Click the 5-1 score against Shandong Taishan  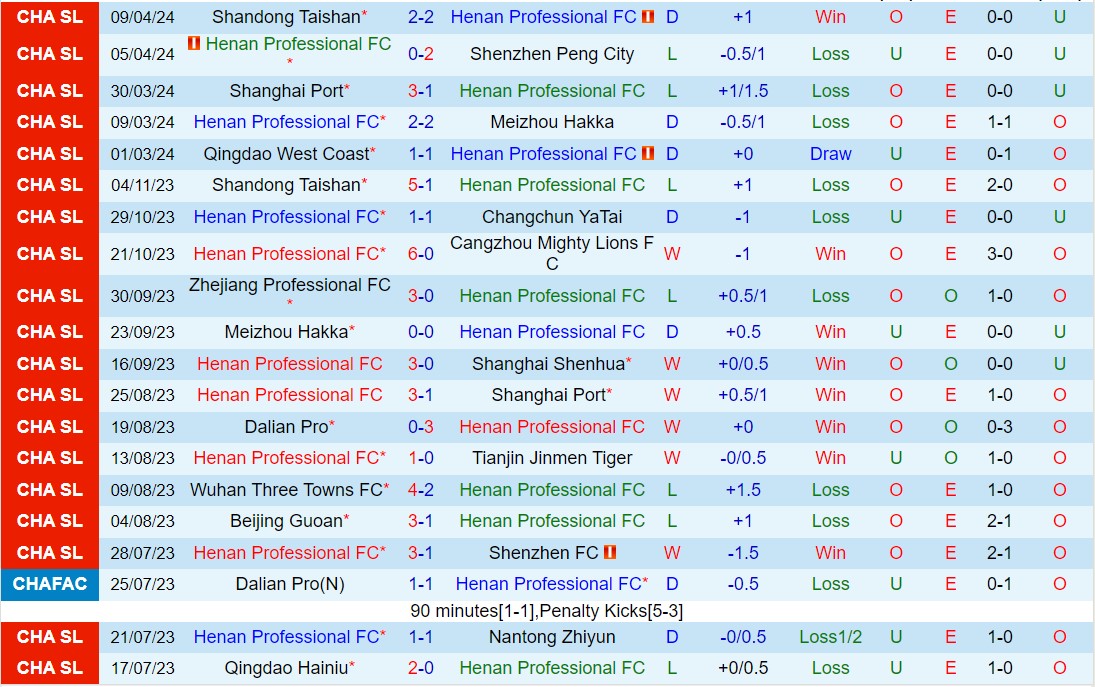(421, 185)
